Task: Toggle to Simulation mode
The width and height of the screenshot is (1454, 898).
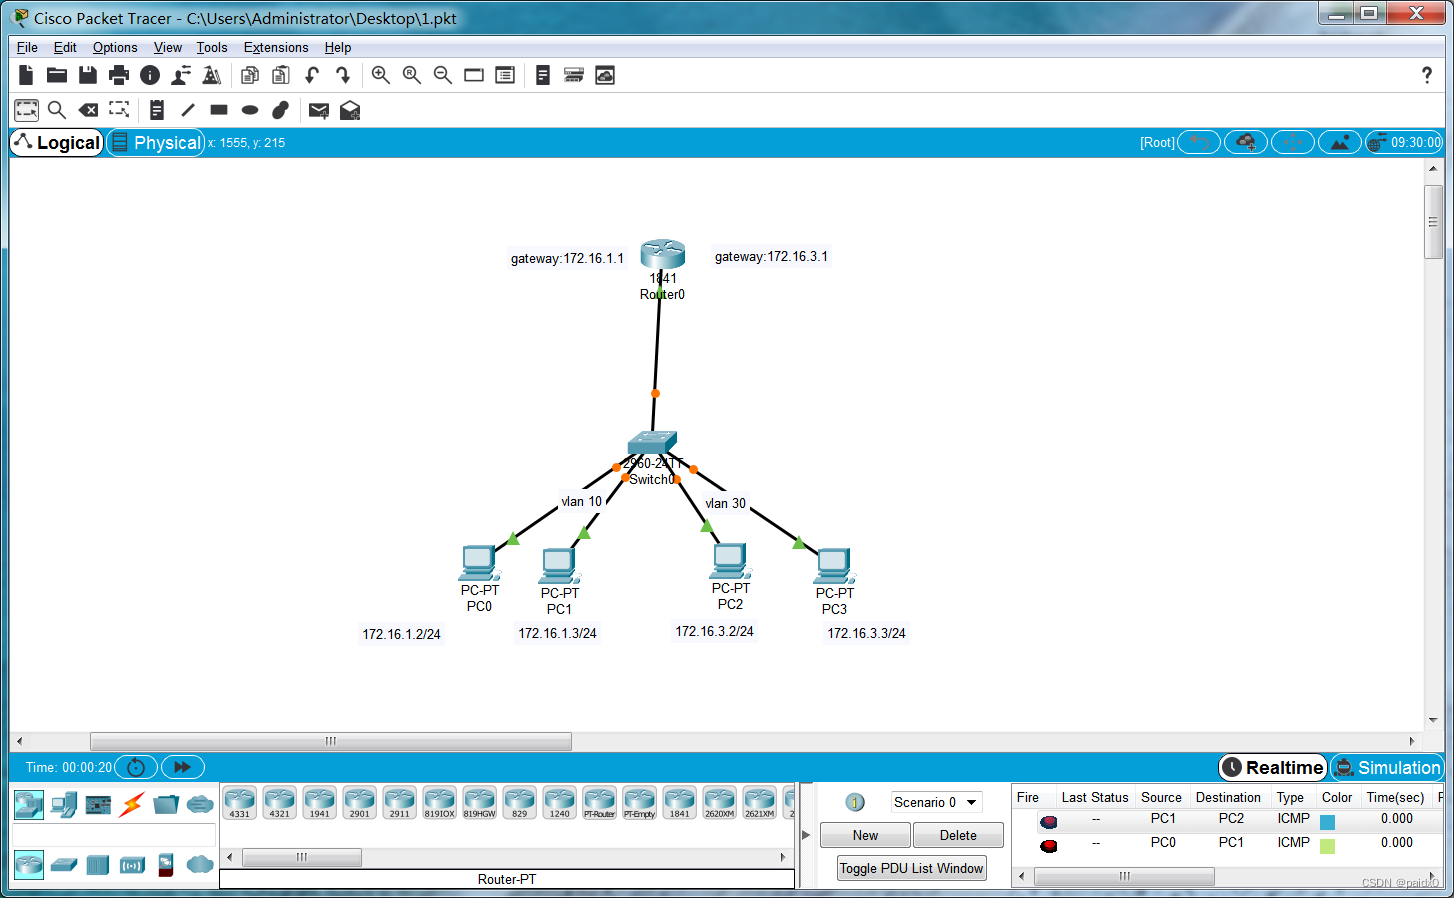Action: pyautogui.click(x=1387, y=767)
